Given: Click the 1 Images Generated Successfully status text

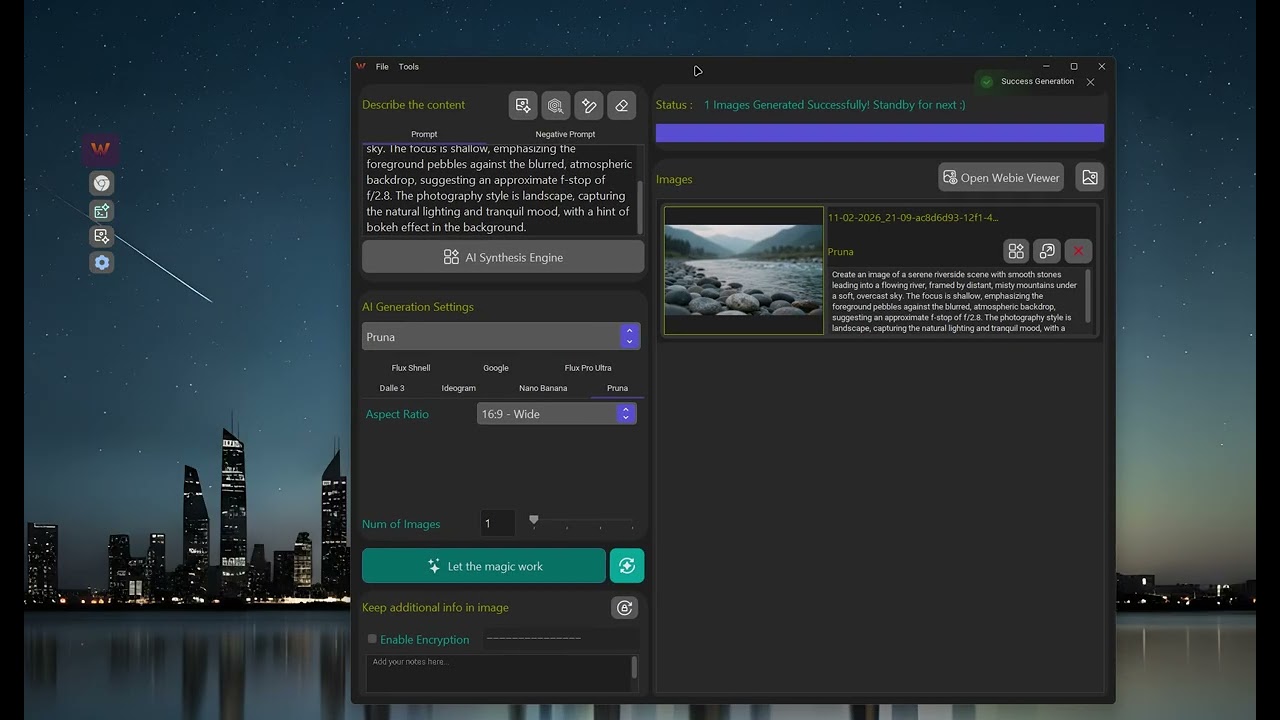Looking at the screenshot, I should [x=835, y=105].
